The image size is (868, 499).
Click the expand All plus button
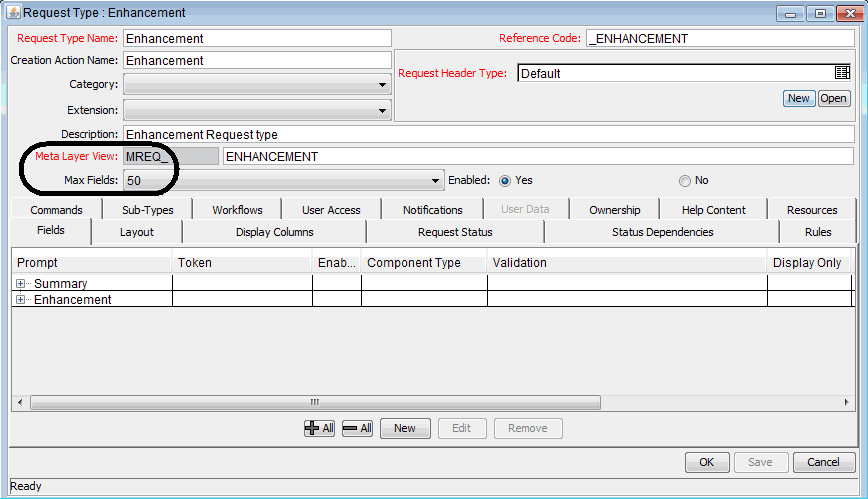(x=319, y=428)
